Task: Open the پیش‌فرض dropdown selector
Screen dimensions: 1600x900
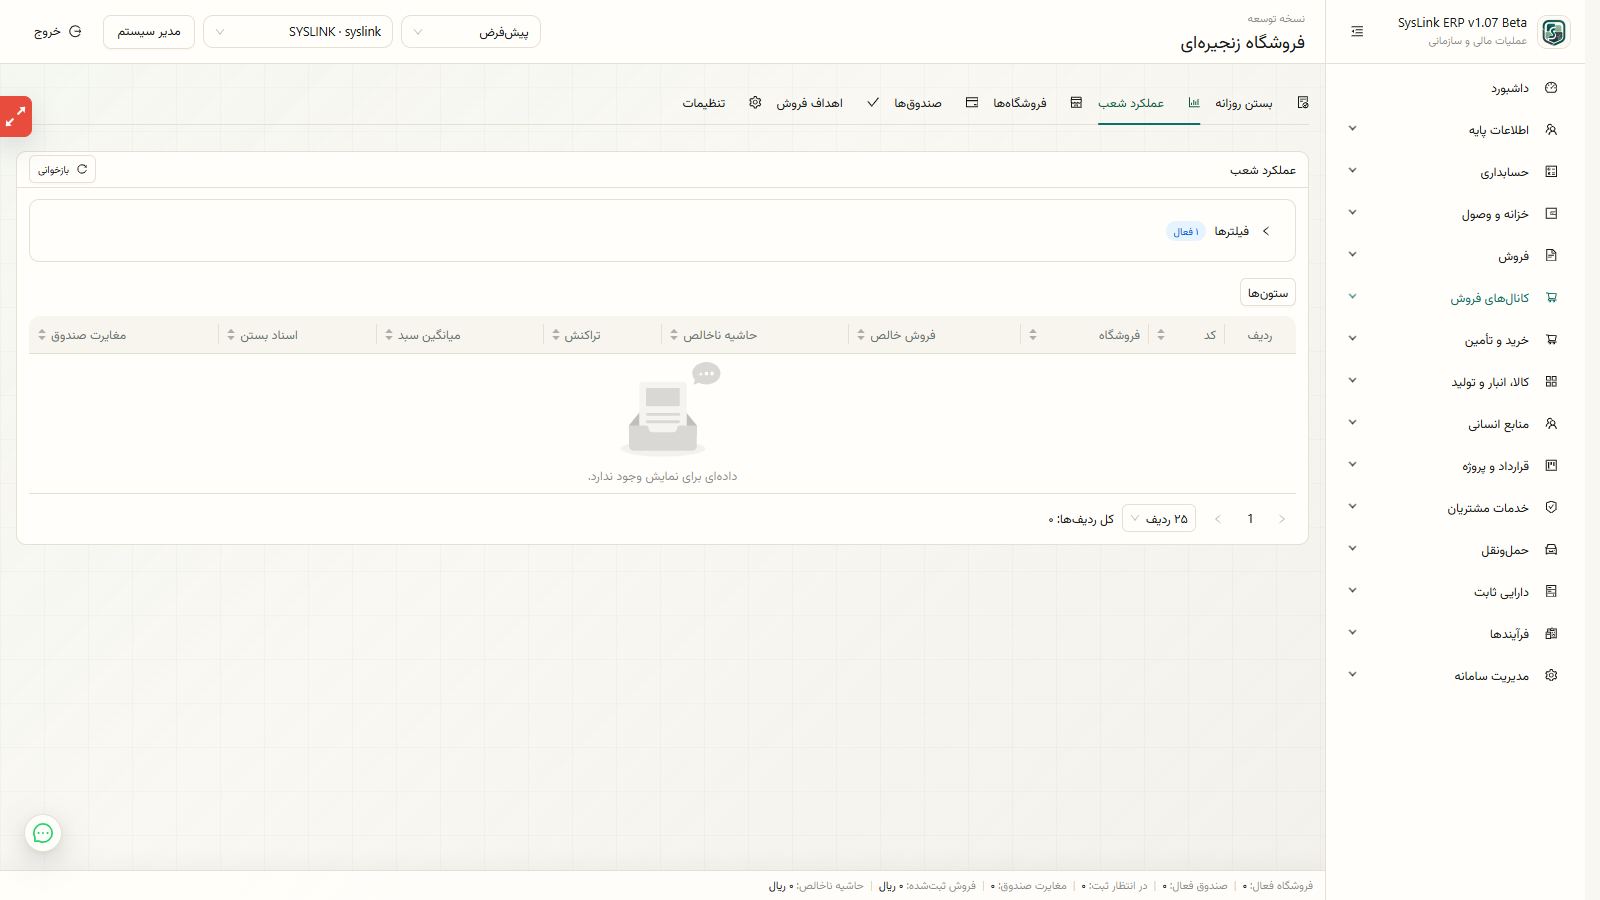Action: click(x=471, y=32)
